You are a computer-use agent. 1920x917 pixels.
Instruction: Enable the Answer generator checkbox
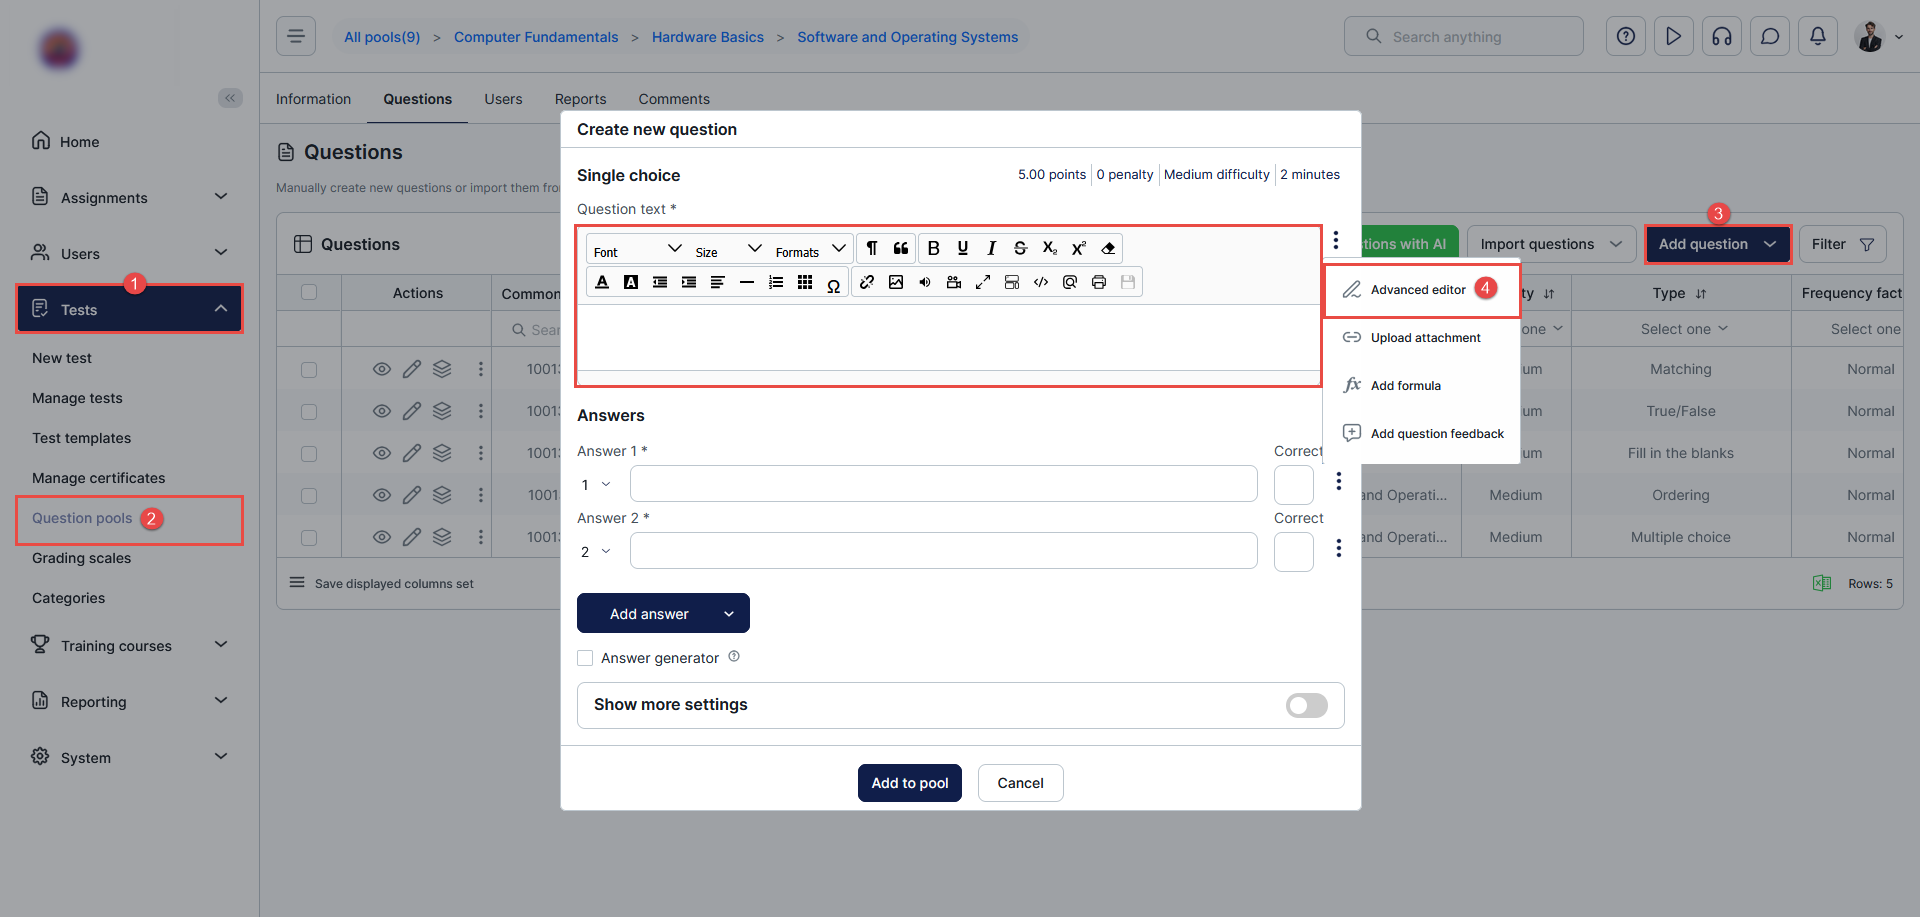click(x=585, y=658)
